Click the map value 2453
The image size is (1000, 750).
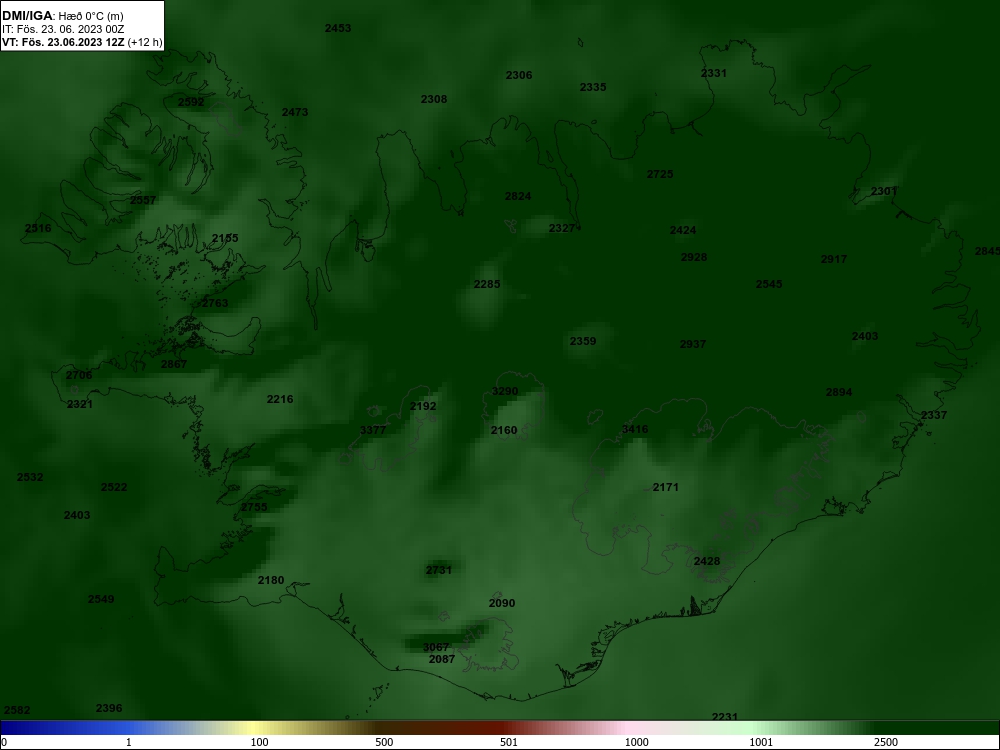(338, 28)
